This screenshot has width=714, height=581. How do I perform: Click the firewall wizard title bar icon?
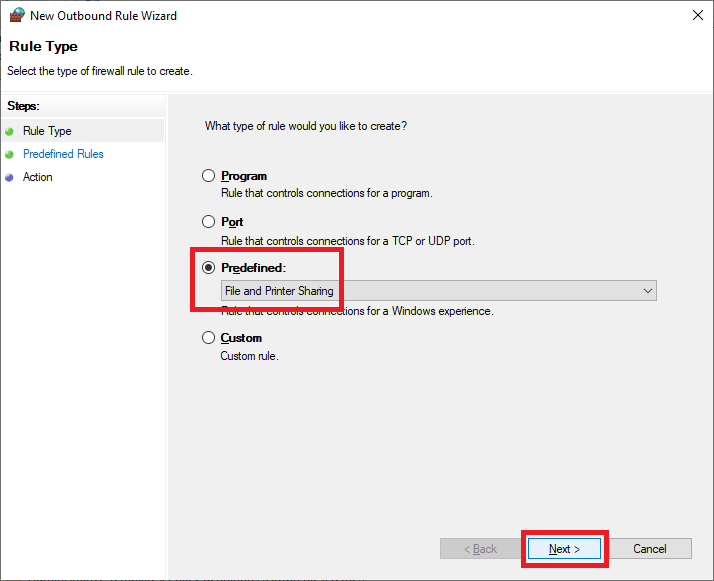pyautogui.click(x=16, y=15)
